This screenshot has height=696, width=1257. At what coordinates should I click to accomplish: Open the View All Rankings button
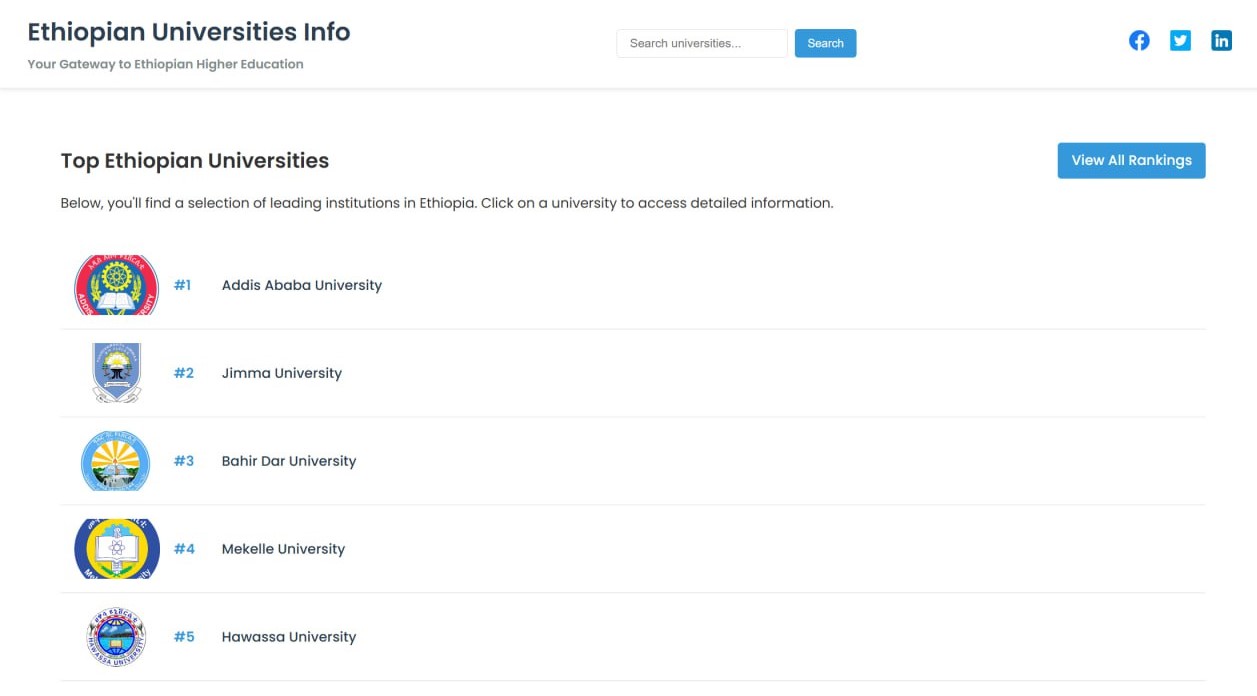pyautogui.click(x=1131, y=160)
